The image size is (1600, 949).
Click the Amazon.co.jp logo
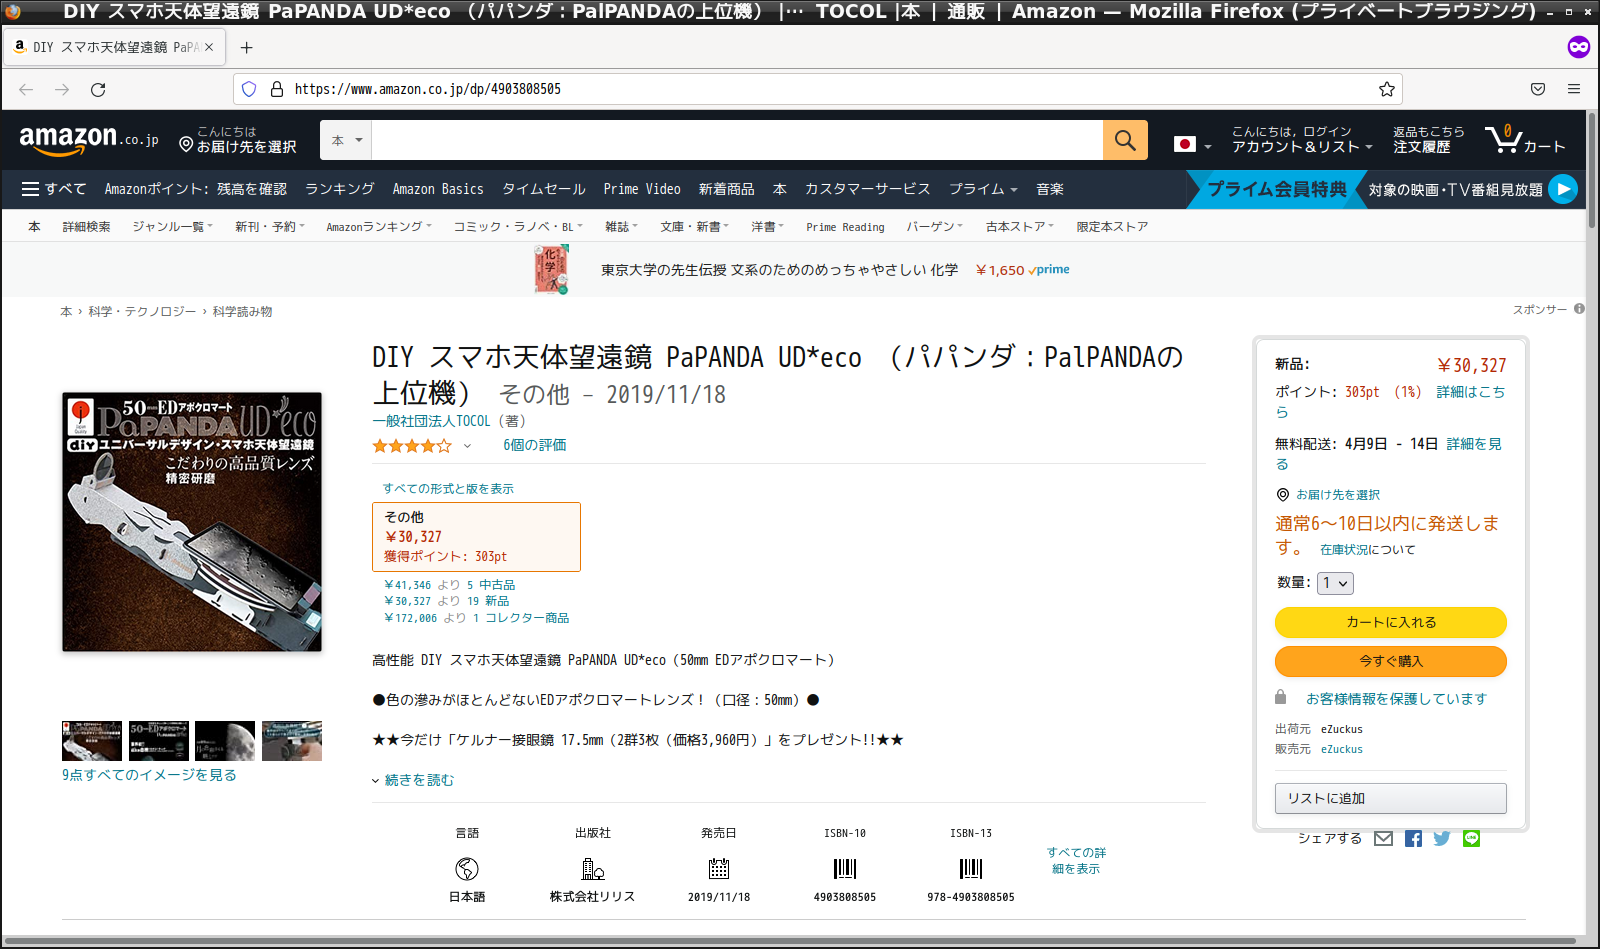(88, 140)
